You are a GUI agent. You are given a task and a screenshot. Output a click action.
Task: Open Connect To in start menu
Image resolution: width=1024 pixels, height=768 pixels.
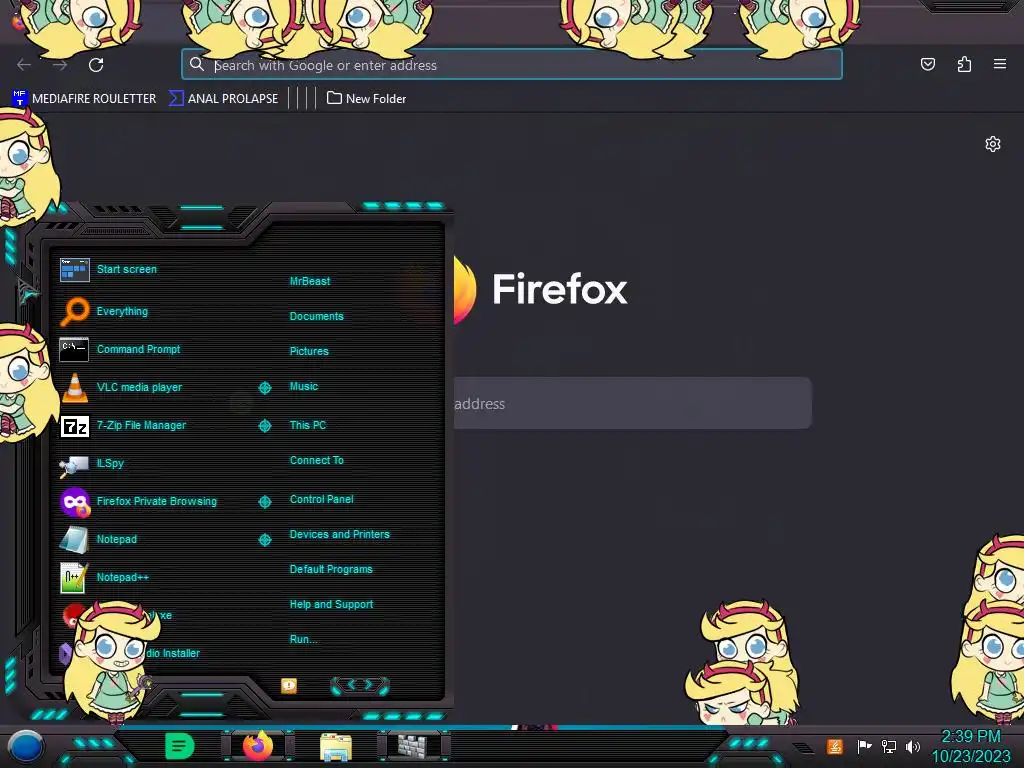[x=316, y=460]
